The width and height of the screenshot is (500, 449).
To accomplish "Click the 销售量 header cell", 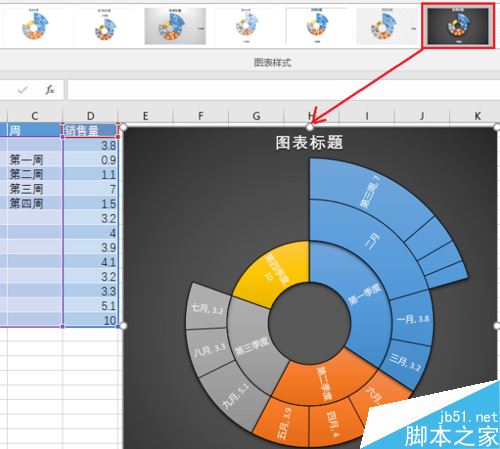I will coord(90,130).
